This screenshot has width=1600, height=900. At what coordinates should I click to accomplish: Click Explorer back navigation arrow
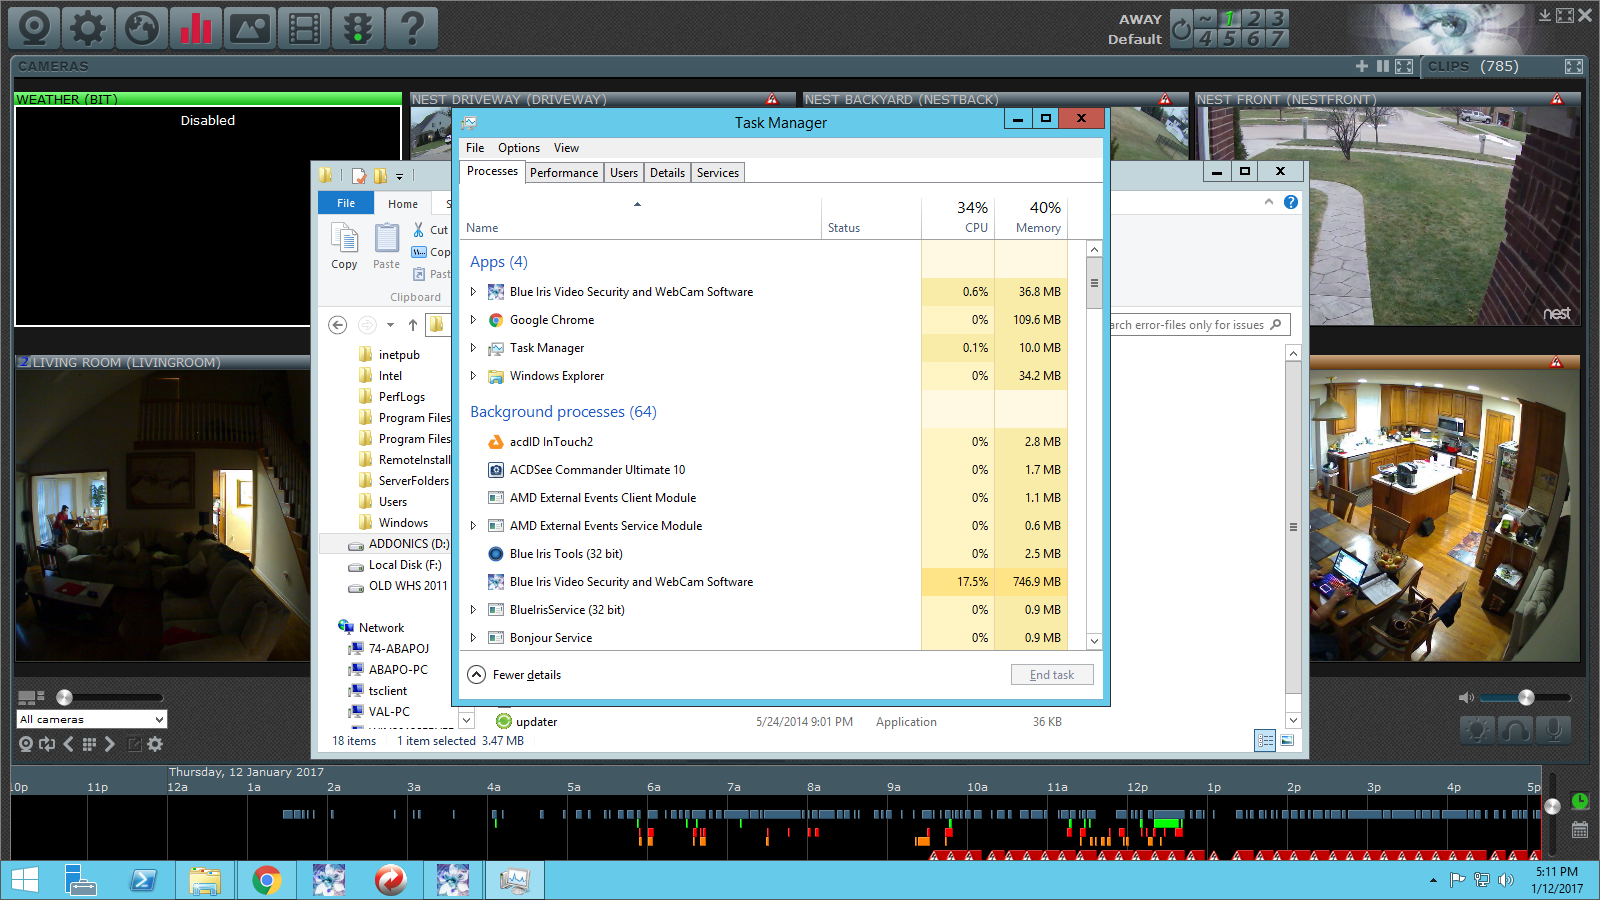(x=338, y=324)
